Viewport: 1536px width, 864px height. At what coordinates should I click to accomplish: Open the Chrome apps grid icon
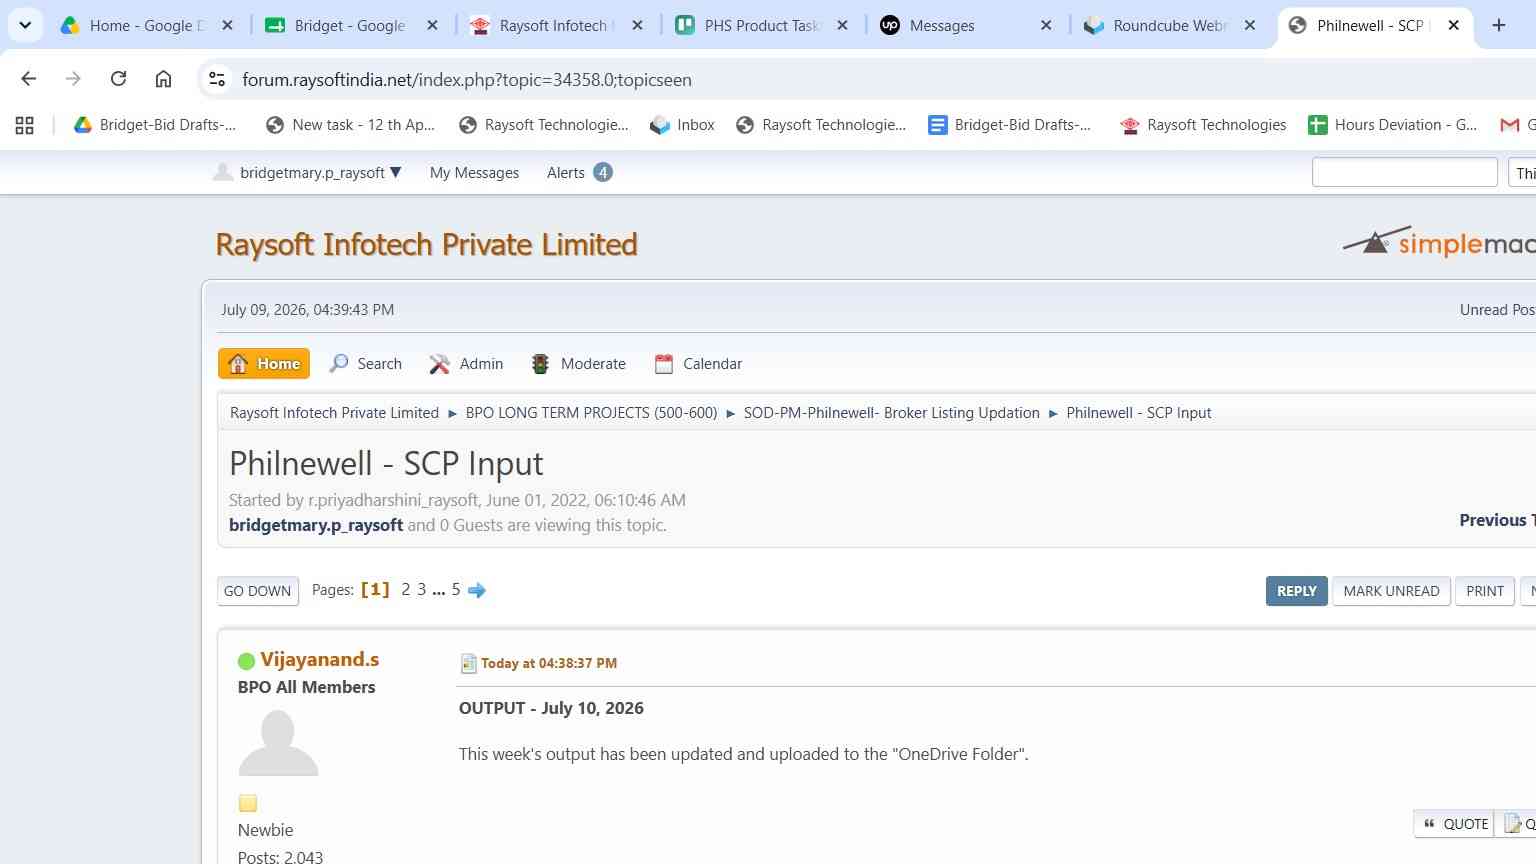click(25, 125)
